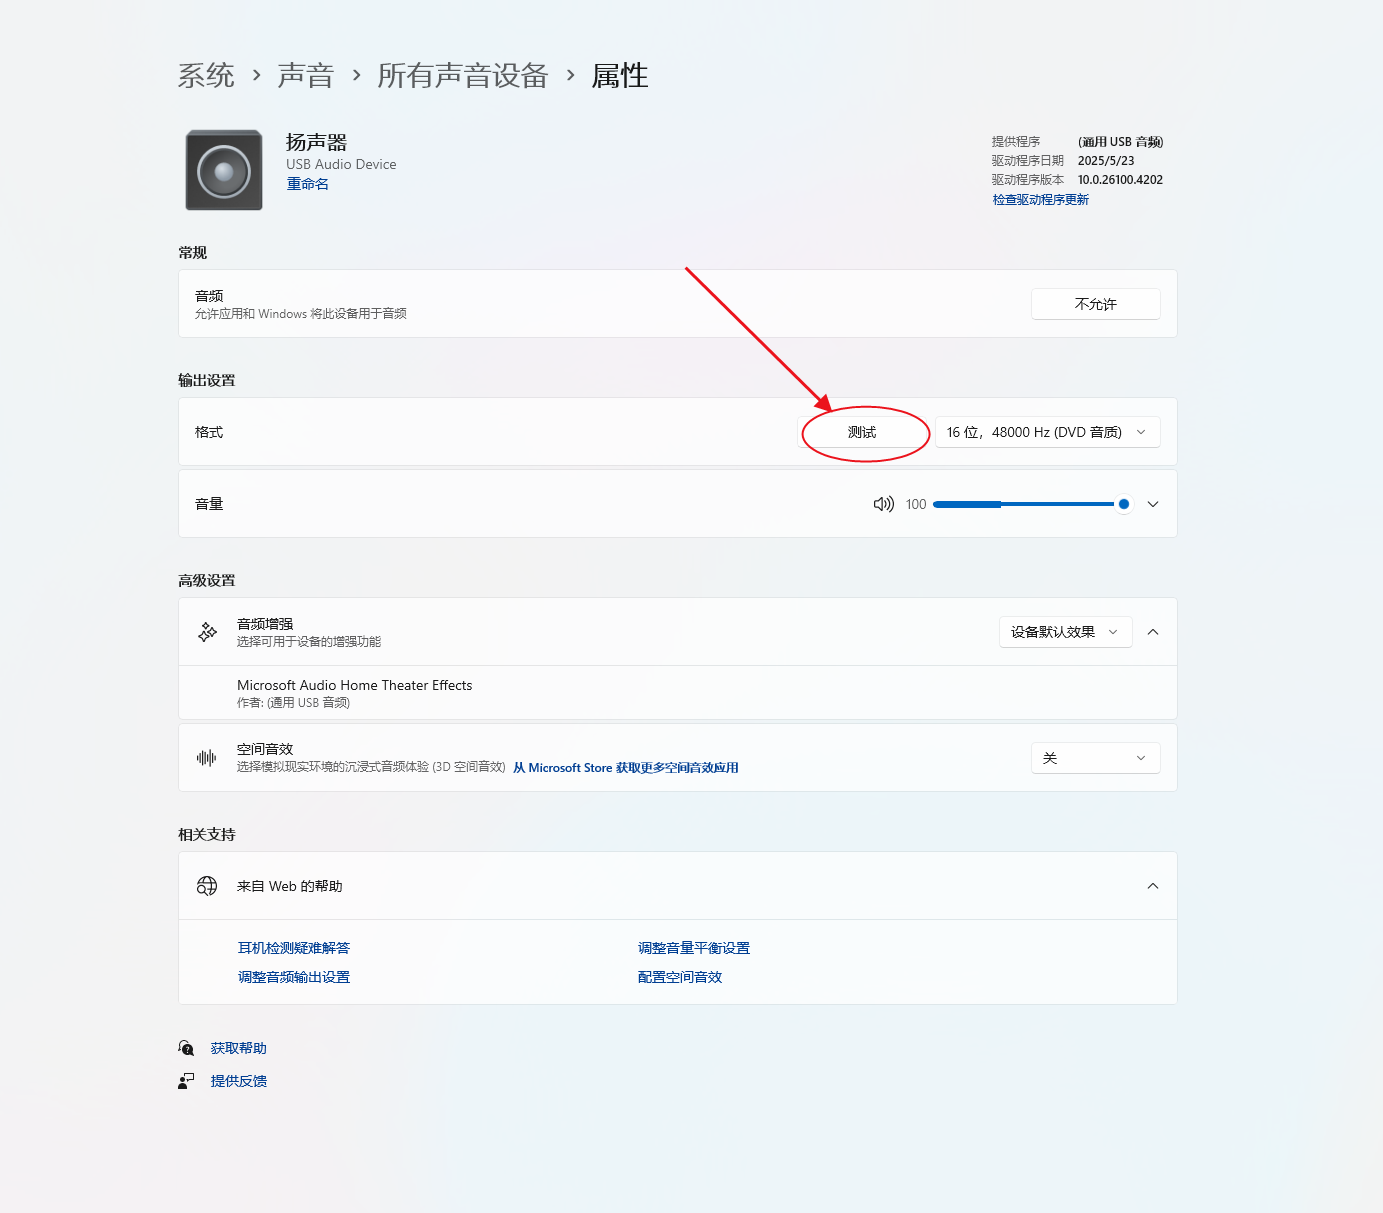This screenshot has height=1213, width=1383.
Task: Click the speaker device thumbnail image
Action: (x=222, y=169)
